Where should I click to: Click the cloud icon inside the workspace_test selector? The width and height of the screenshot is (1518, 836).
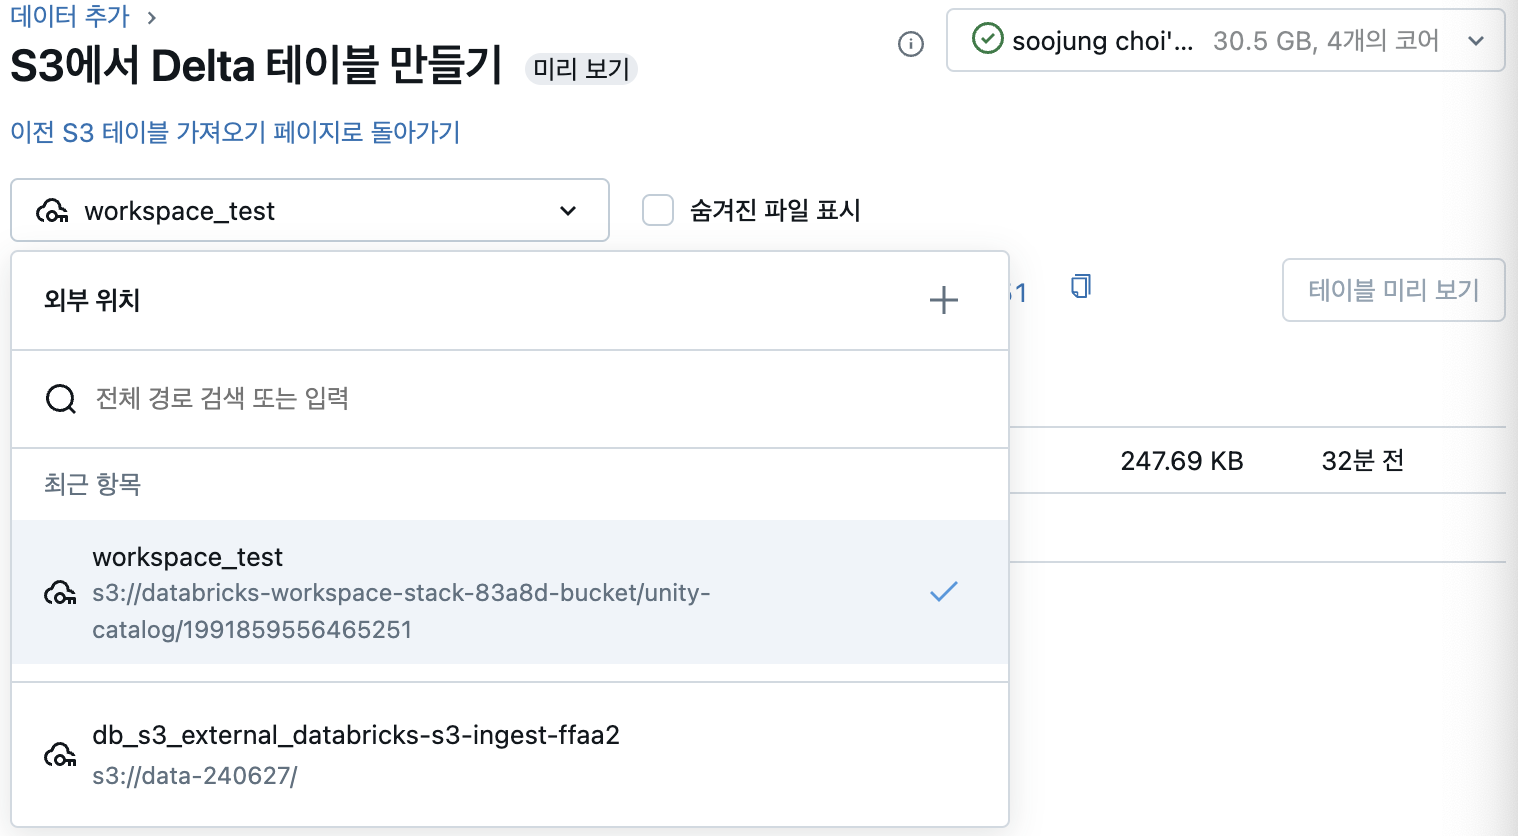point(57,210)
